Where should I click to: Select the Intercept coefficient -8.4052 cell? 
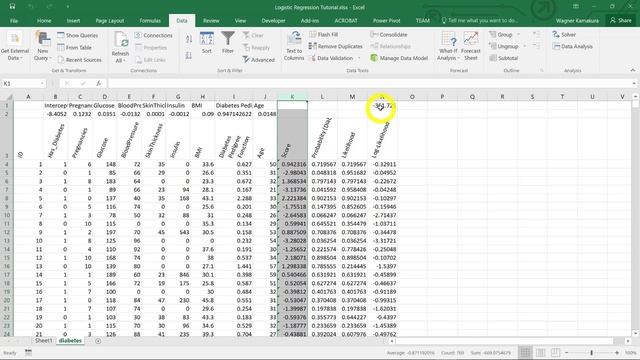(56, 114)
